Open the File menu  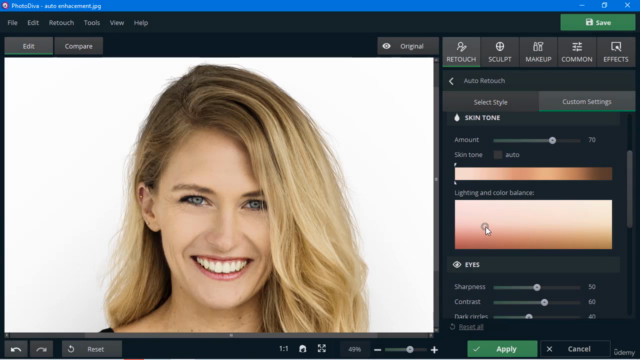click(x=12, y=23)
